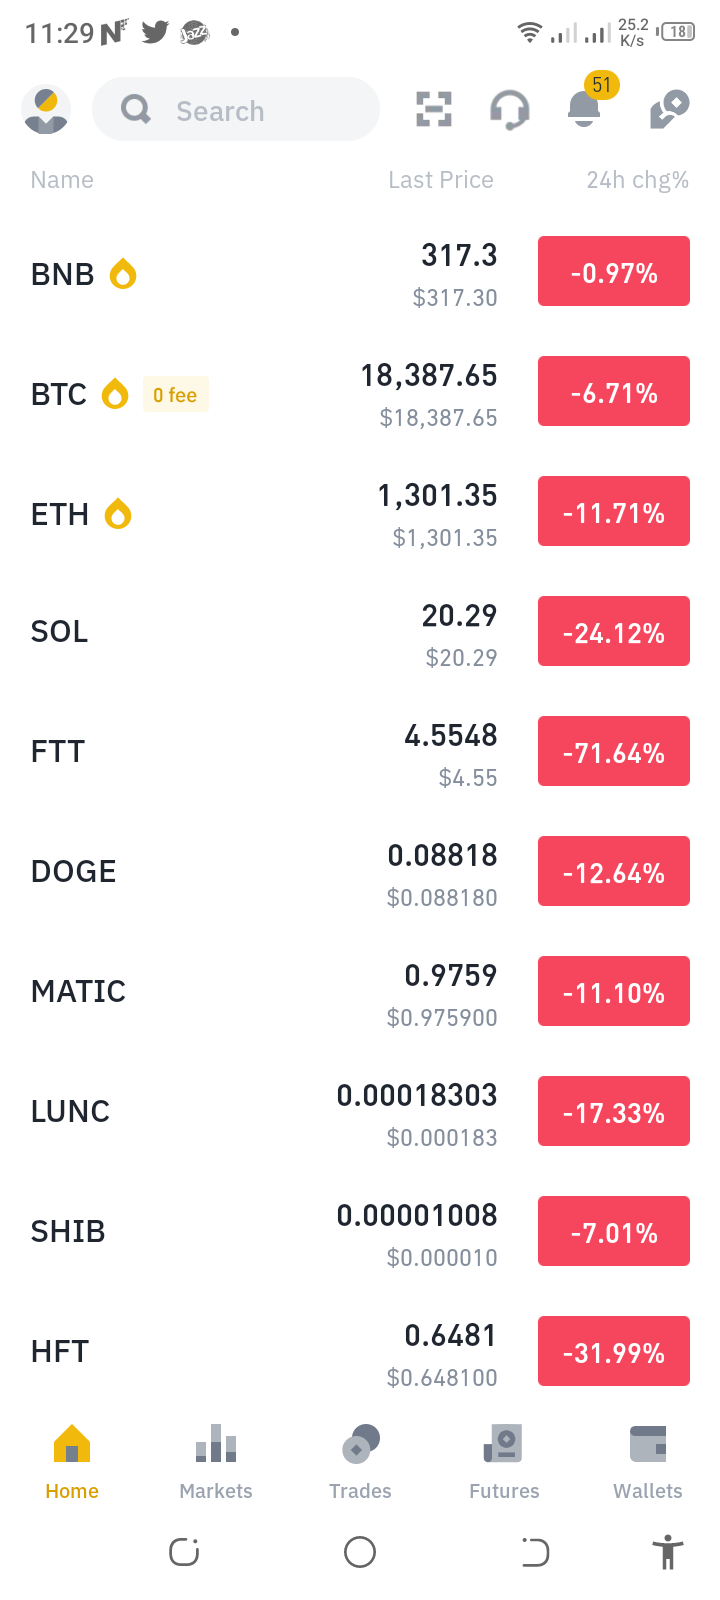Open the DOGE price row
This screenshot has width=720, height=1600.
pyautogui.click(x=360, y=871)
